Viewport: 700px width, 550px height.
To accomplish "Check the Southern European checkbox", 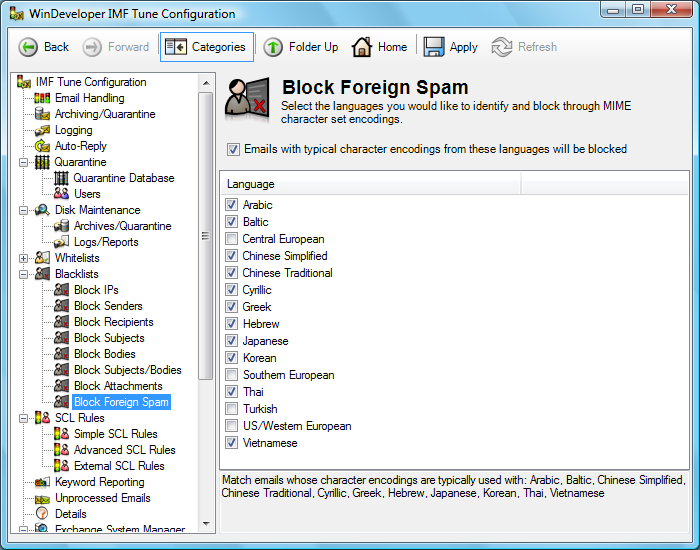I will tap(231, 375).
